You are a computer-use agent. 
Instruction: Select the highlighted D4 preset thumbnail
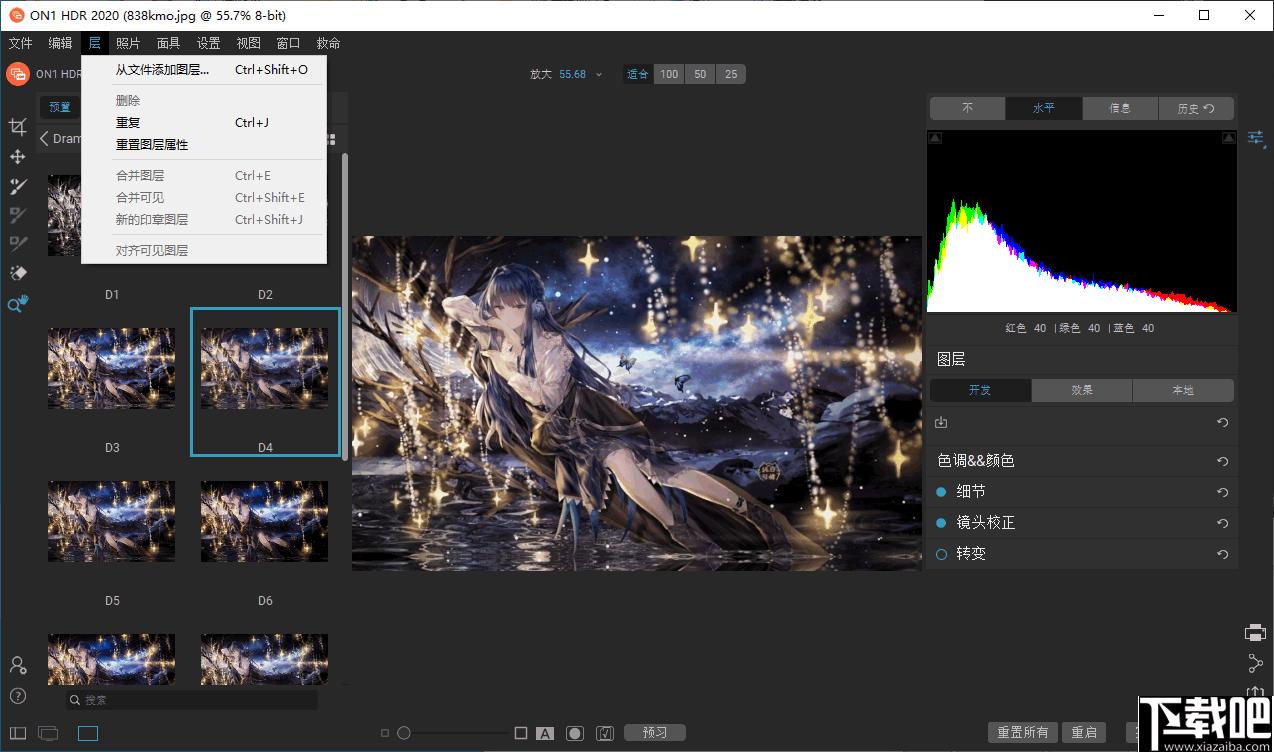(265, 382)
